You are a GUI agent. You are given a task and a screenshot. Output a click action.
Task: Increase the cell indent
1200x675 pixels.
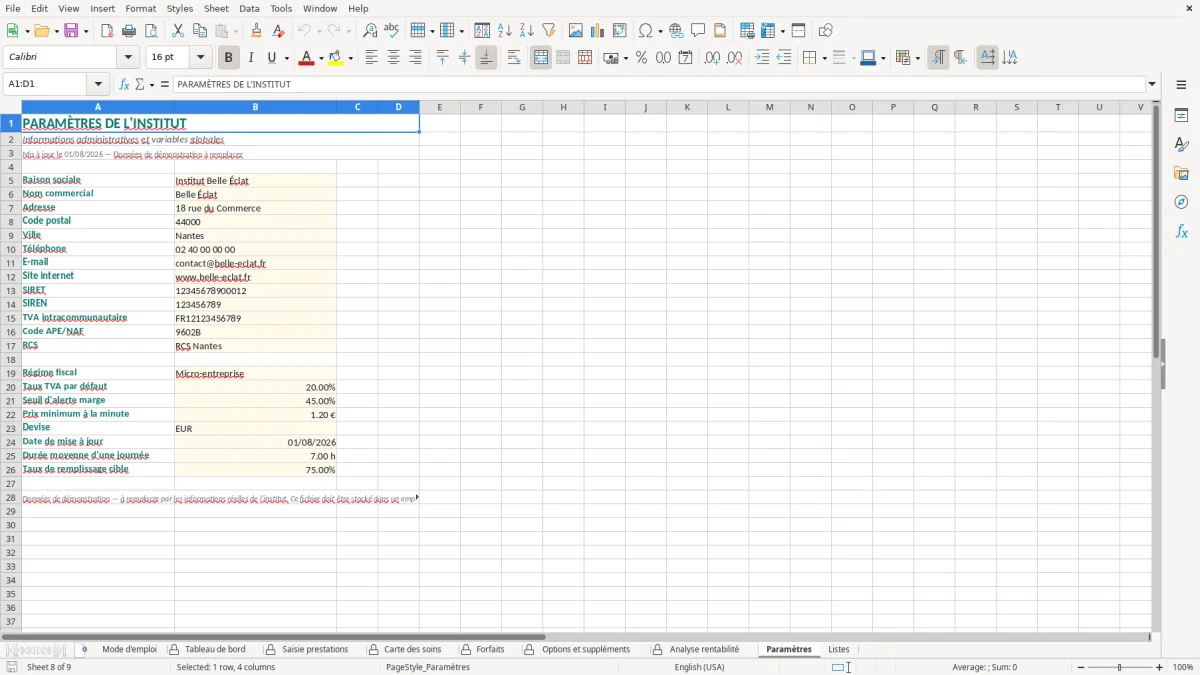tap(762, 58)
